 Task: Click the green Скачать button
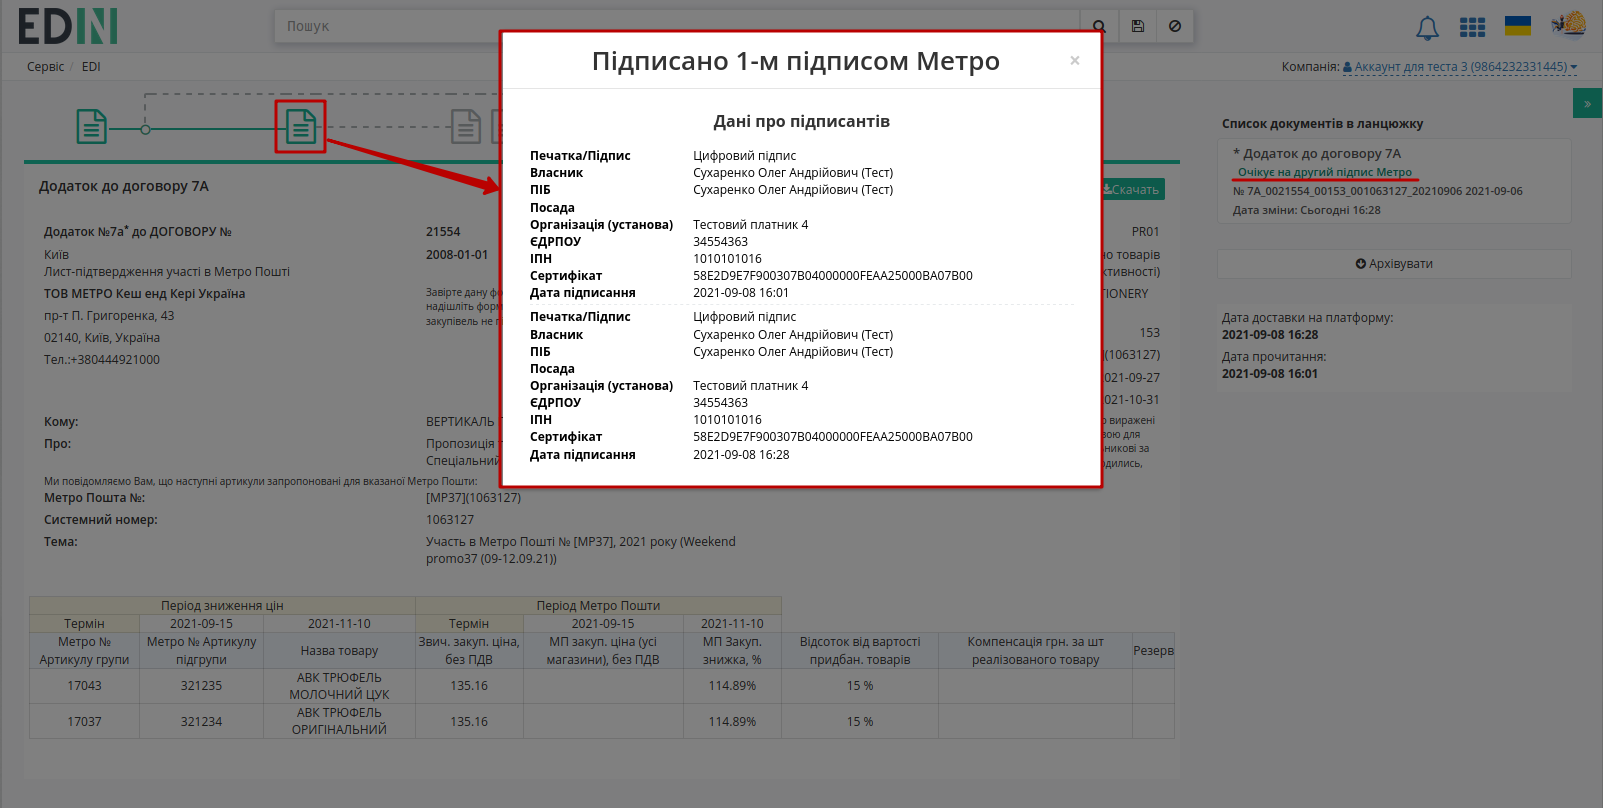tap(1132, 189)
